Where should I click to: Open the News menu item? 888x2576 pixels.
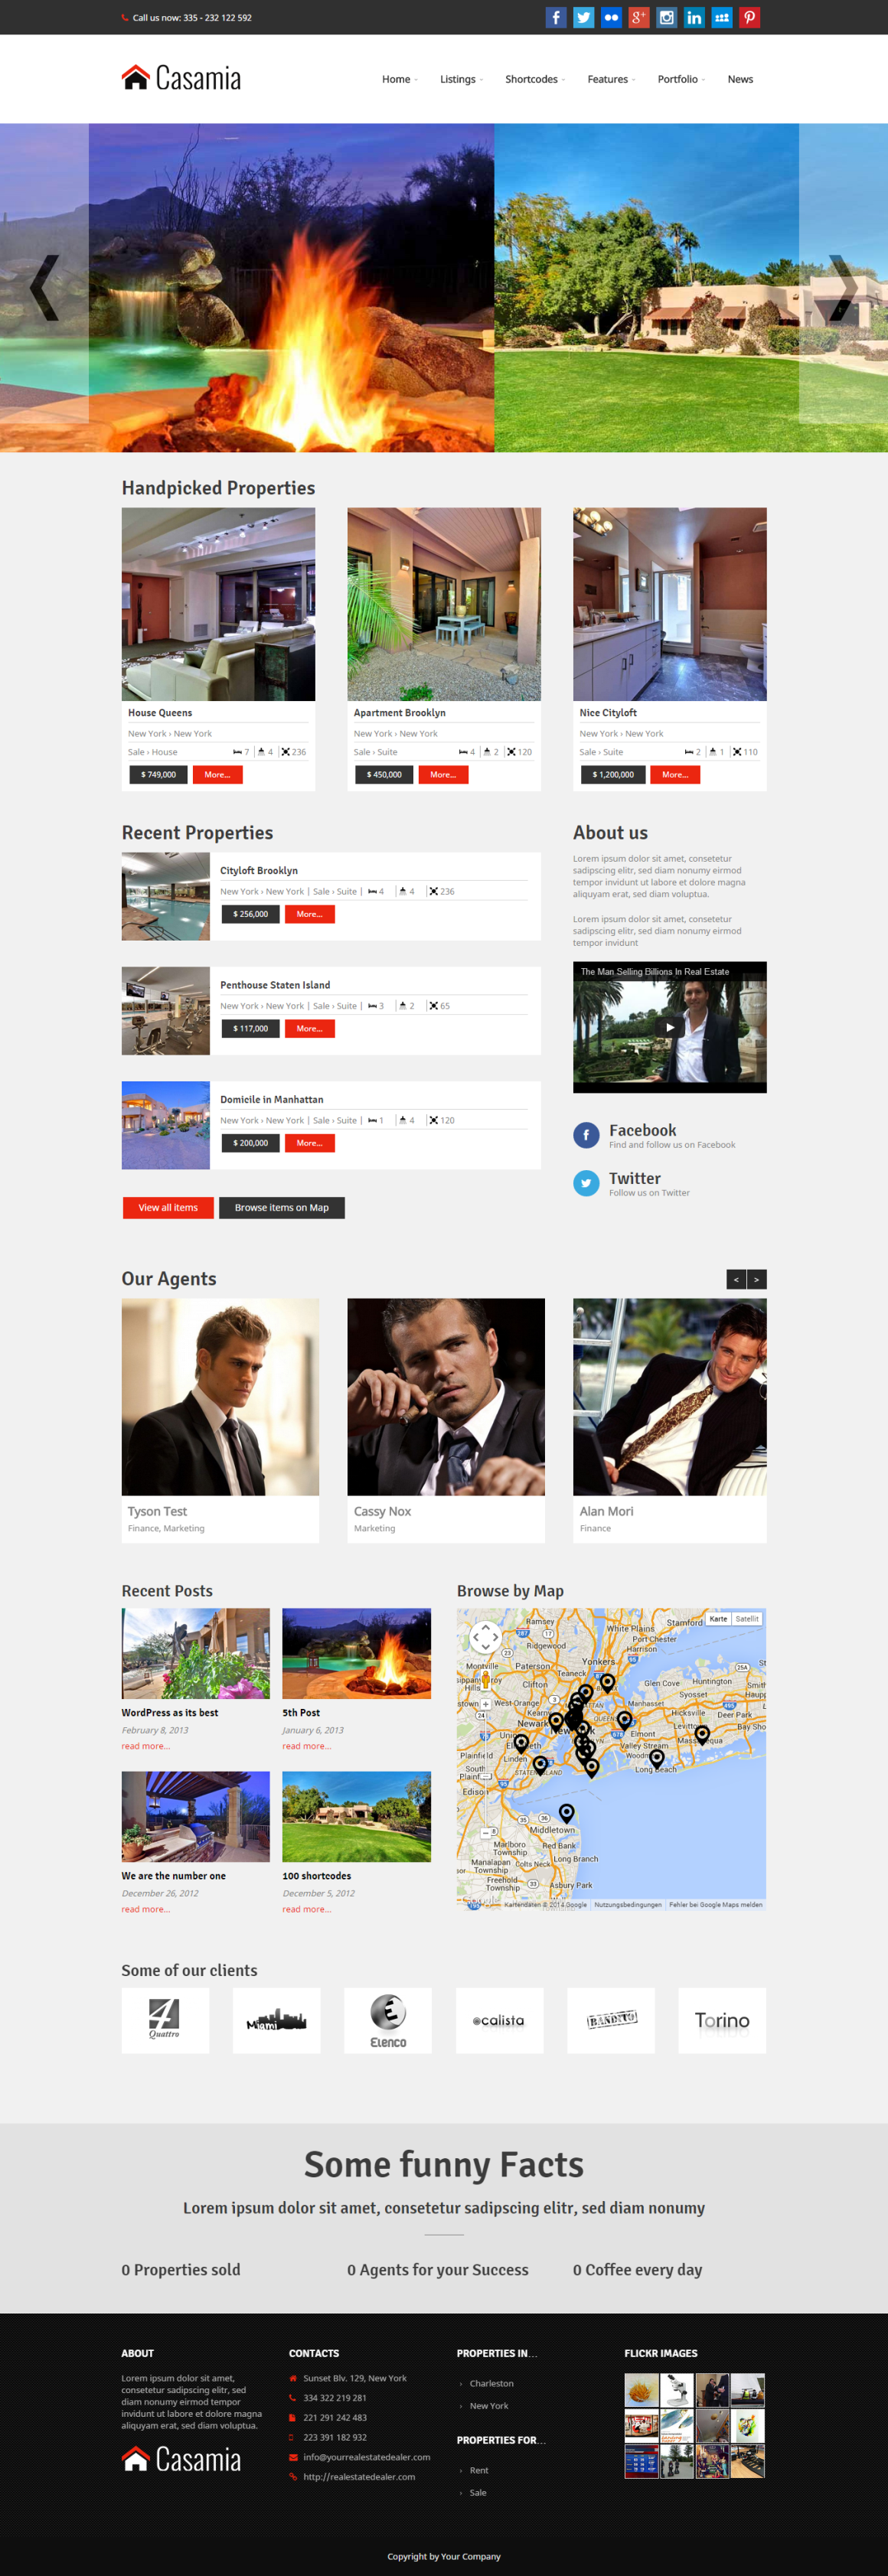coord(740,79)
